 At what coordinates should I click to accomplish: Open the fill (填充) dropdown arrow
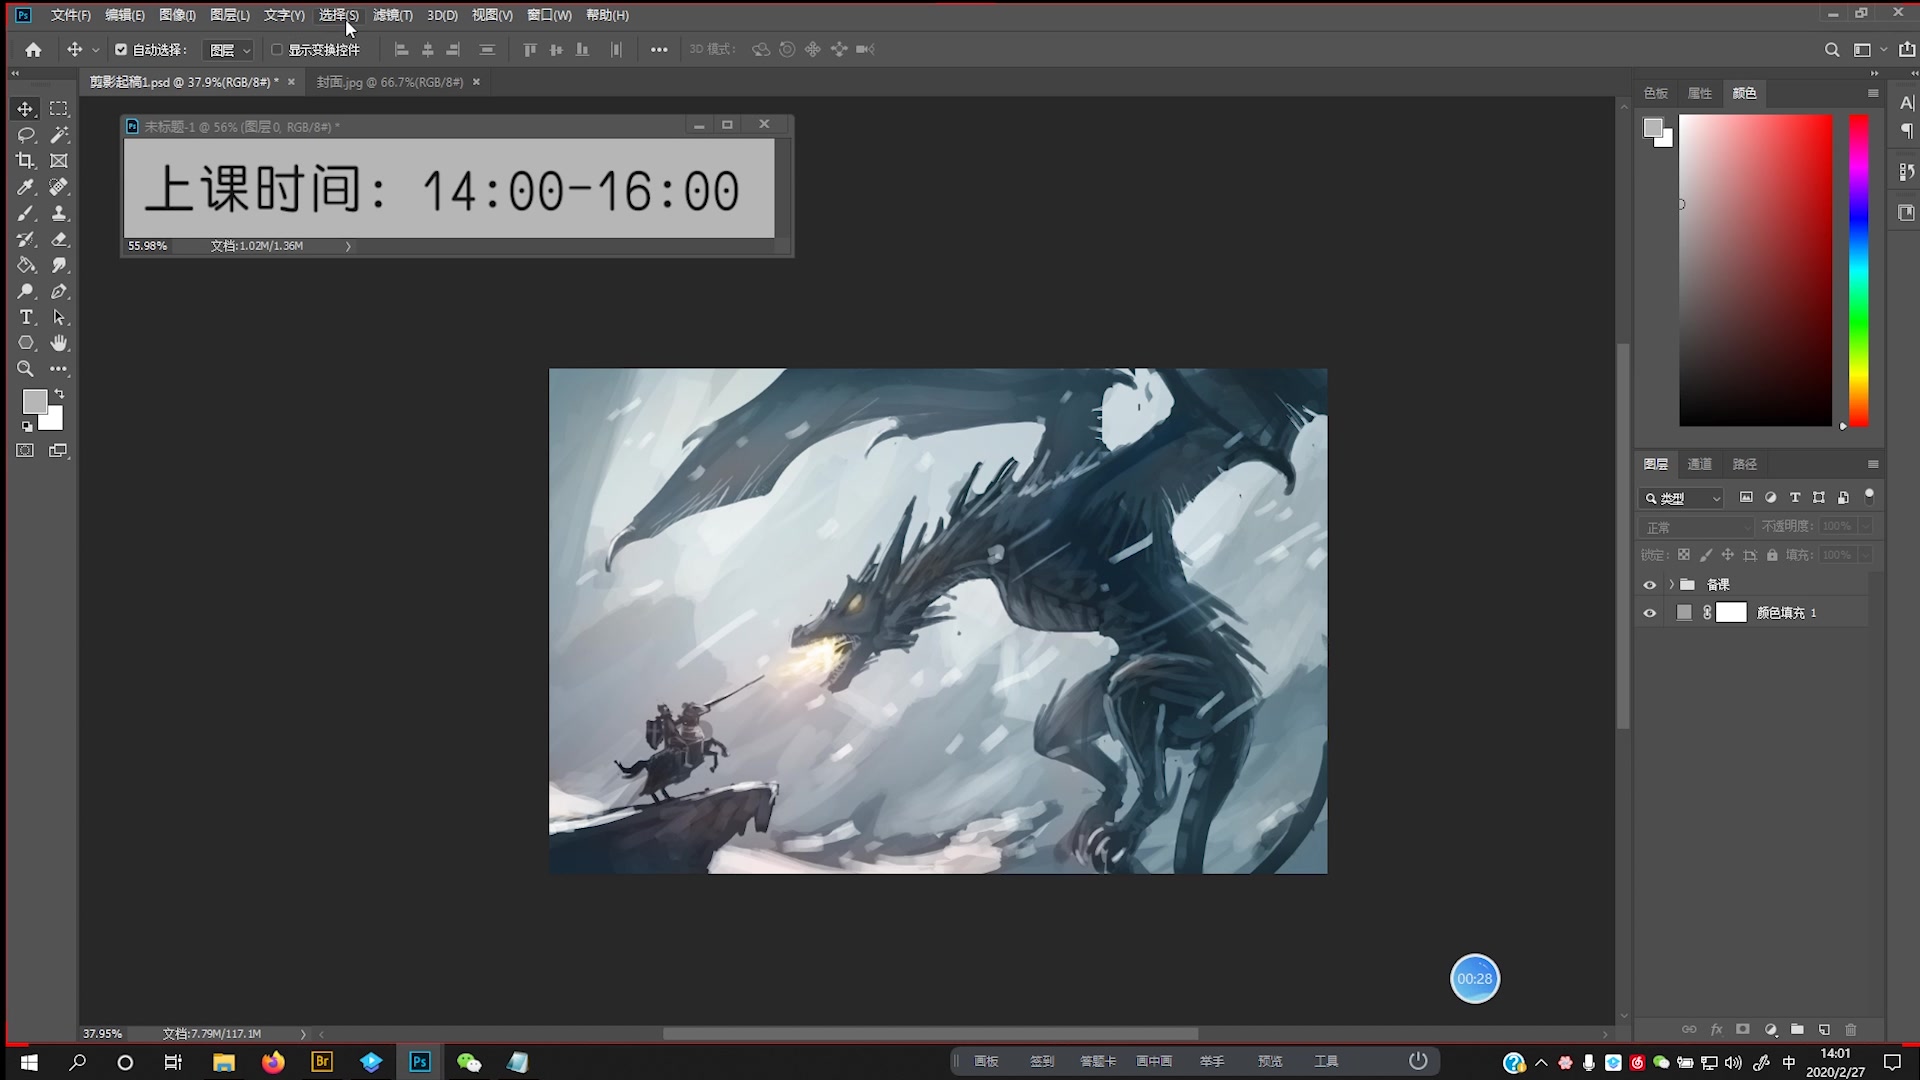(x=1865, y=555)
